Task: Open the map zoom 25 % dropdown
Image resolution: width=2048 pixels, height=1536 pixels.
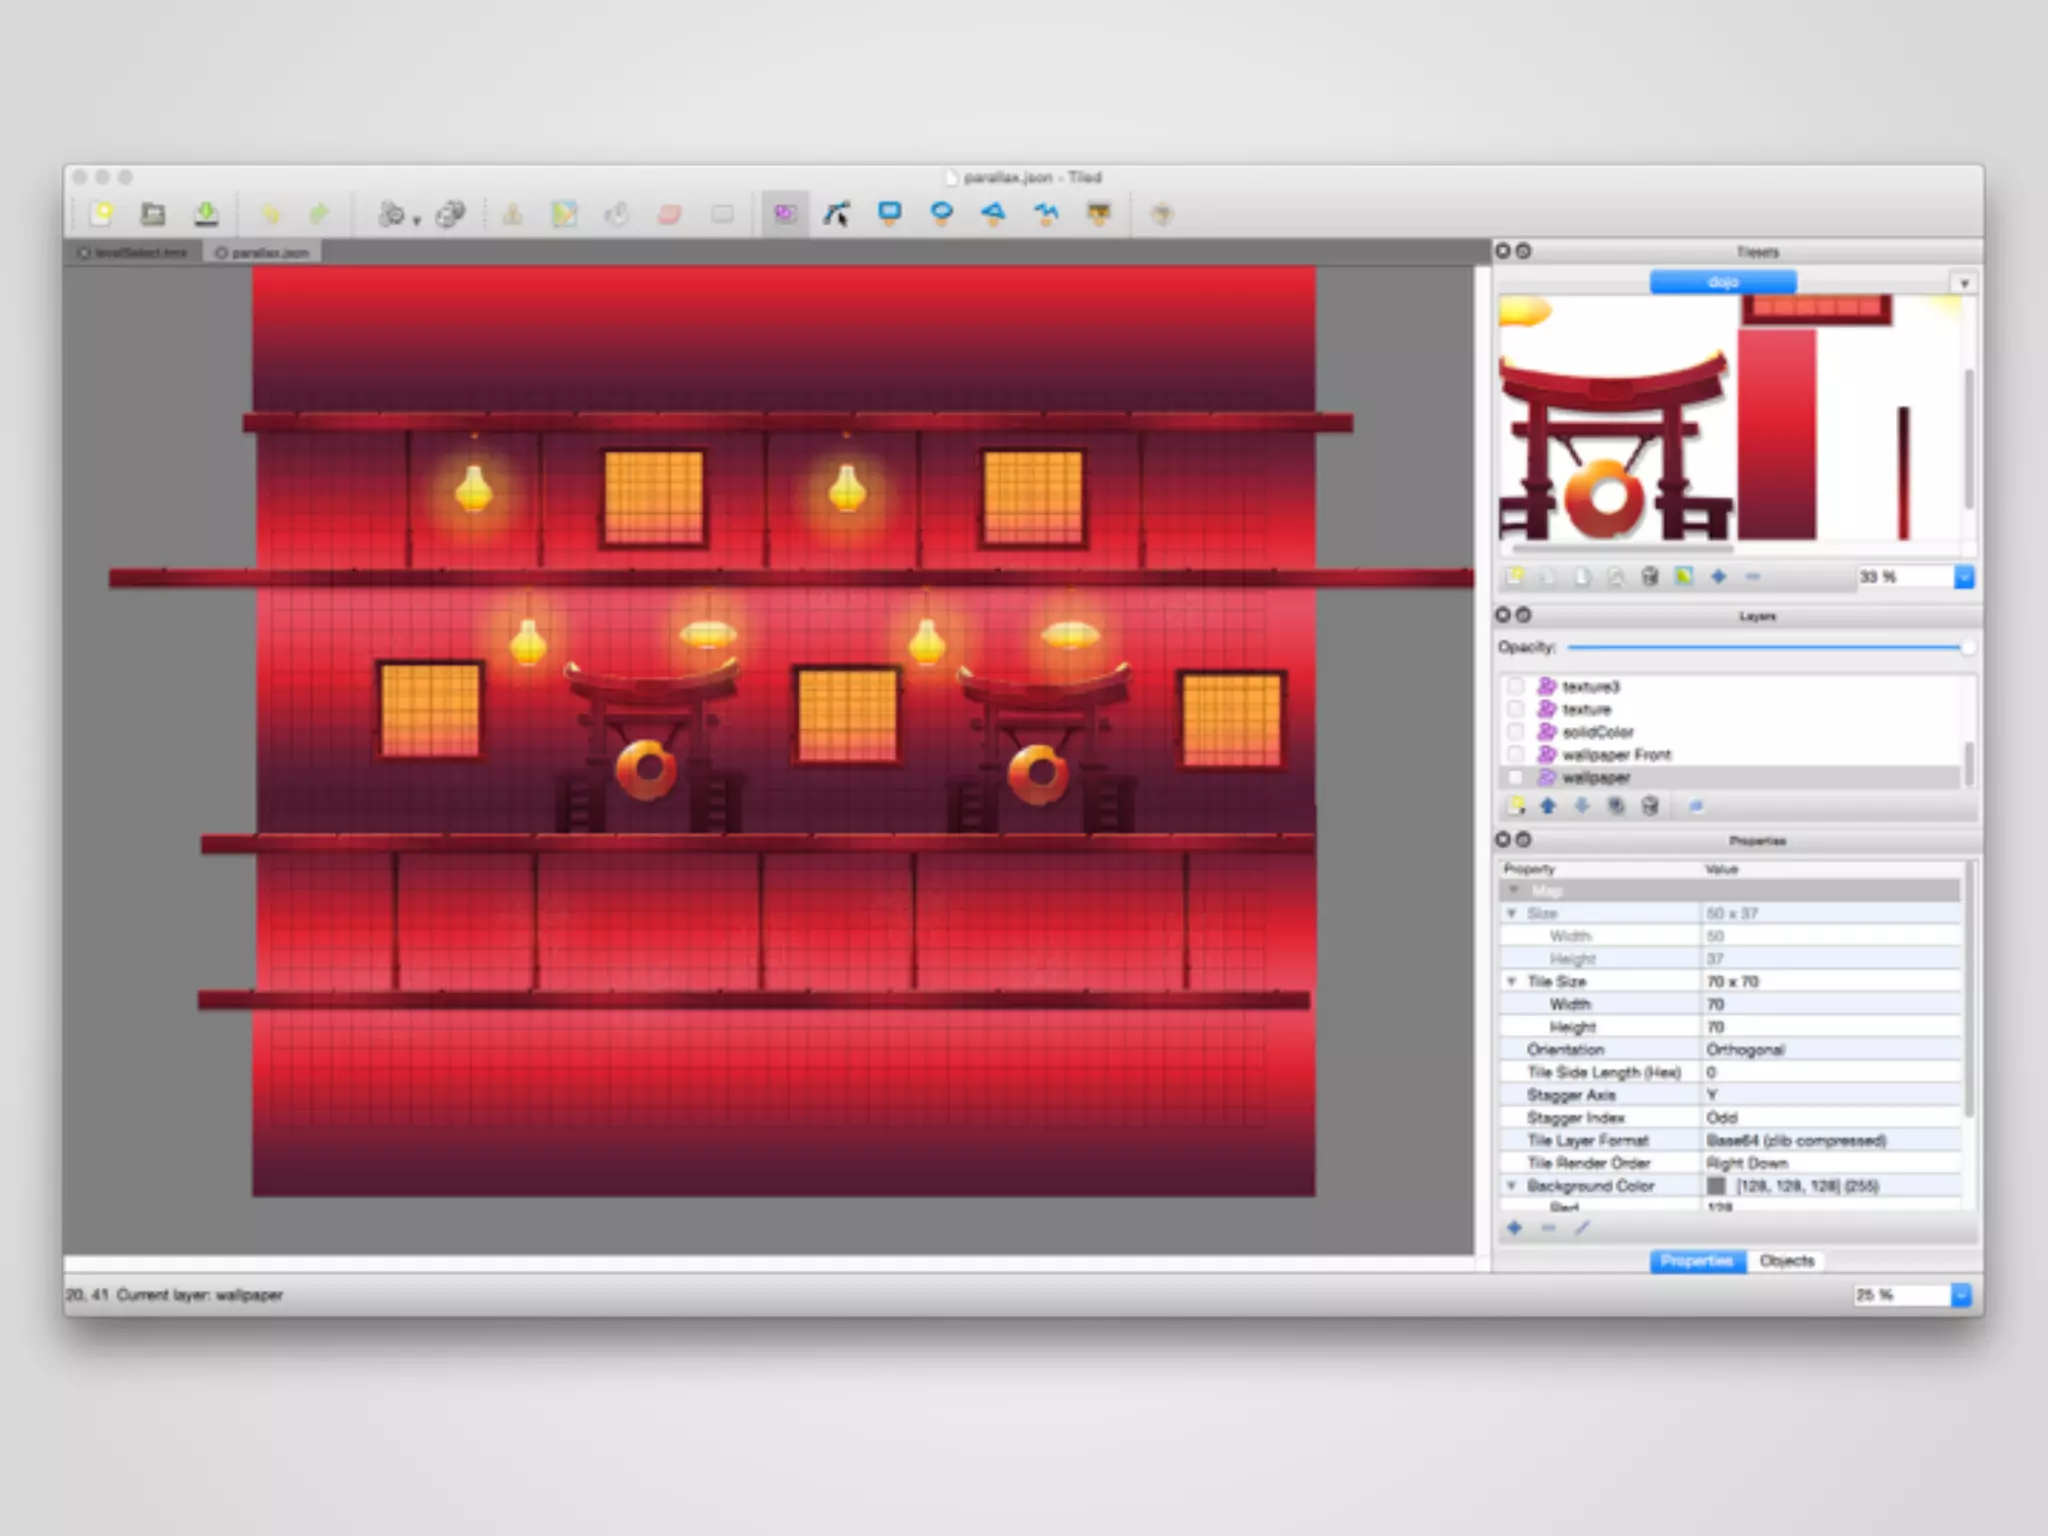Action: pyautogui.click(x=1961, y=1295)
